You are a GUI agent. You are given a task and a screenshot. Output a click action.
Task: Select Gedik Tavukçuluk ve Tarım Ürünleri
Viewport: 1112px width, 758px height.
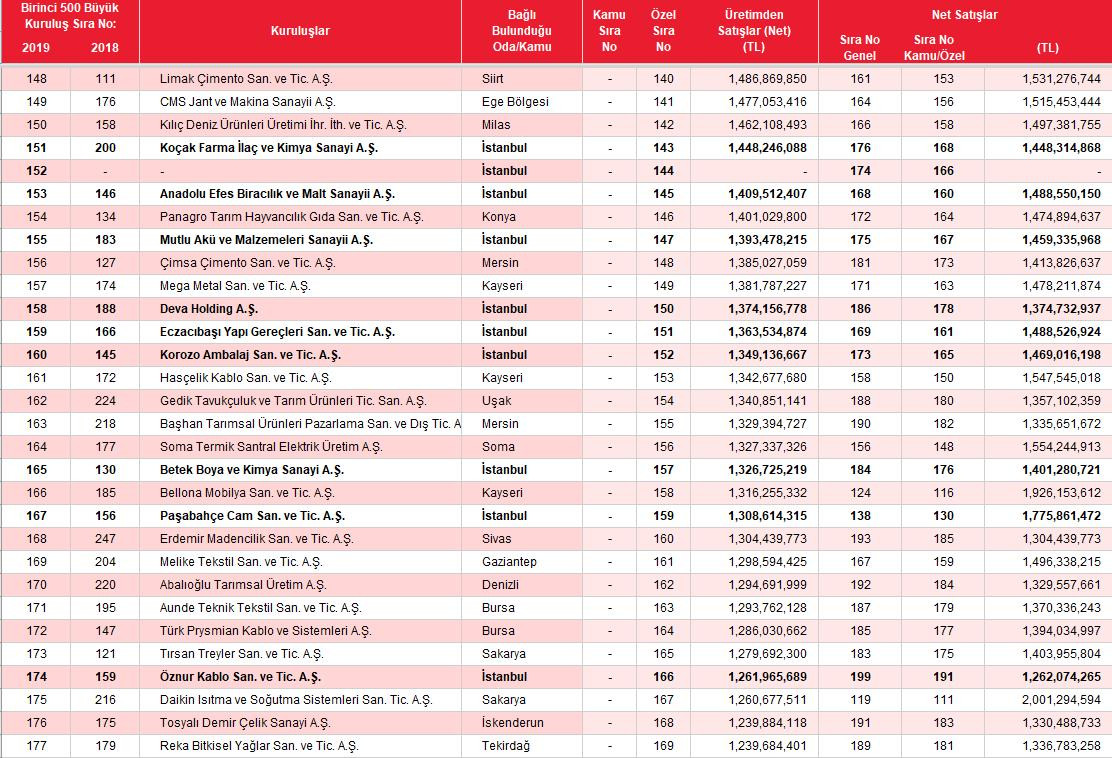pos(293,401)
